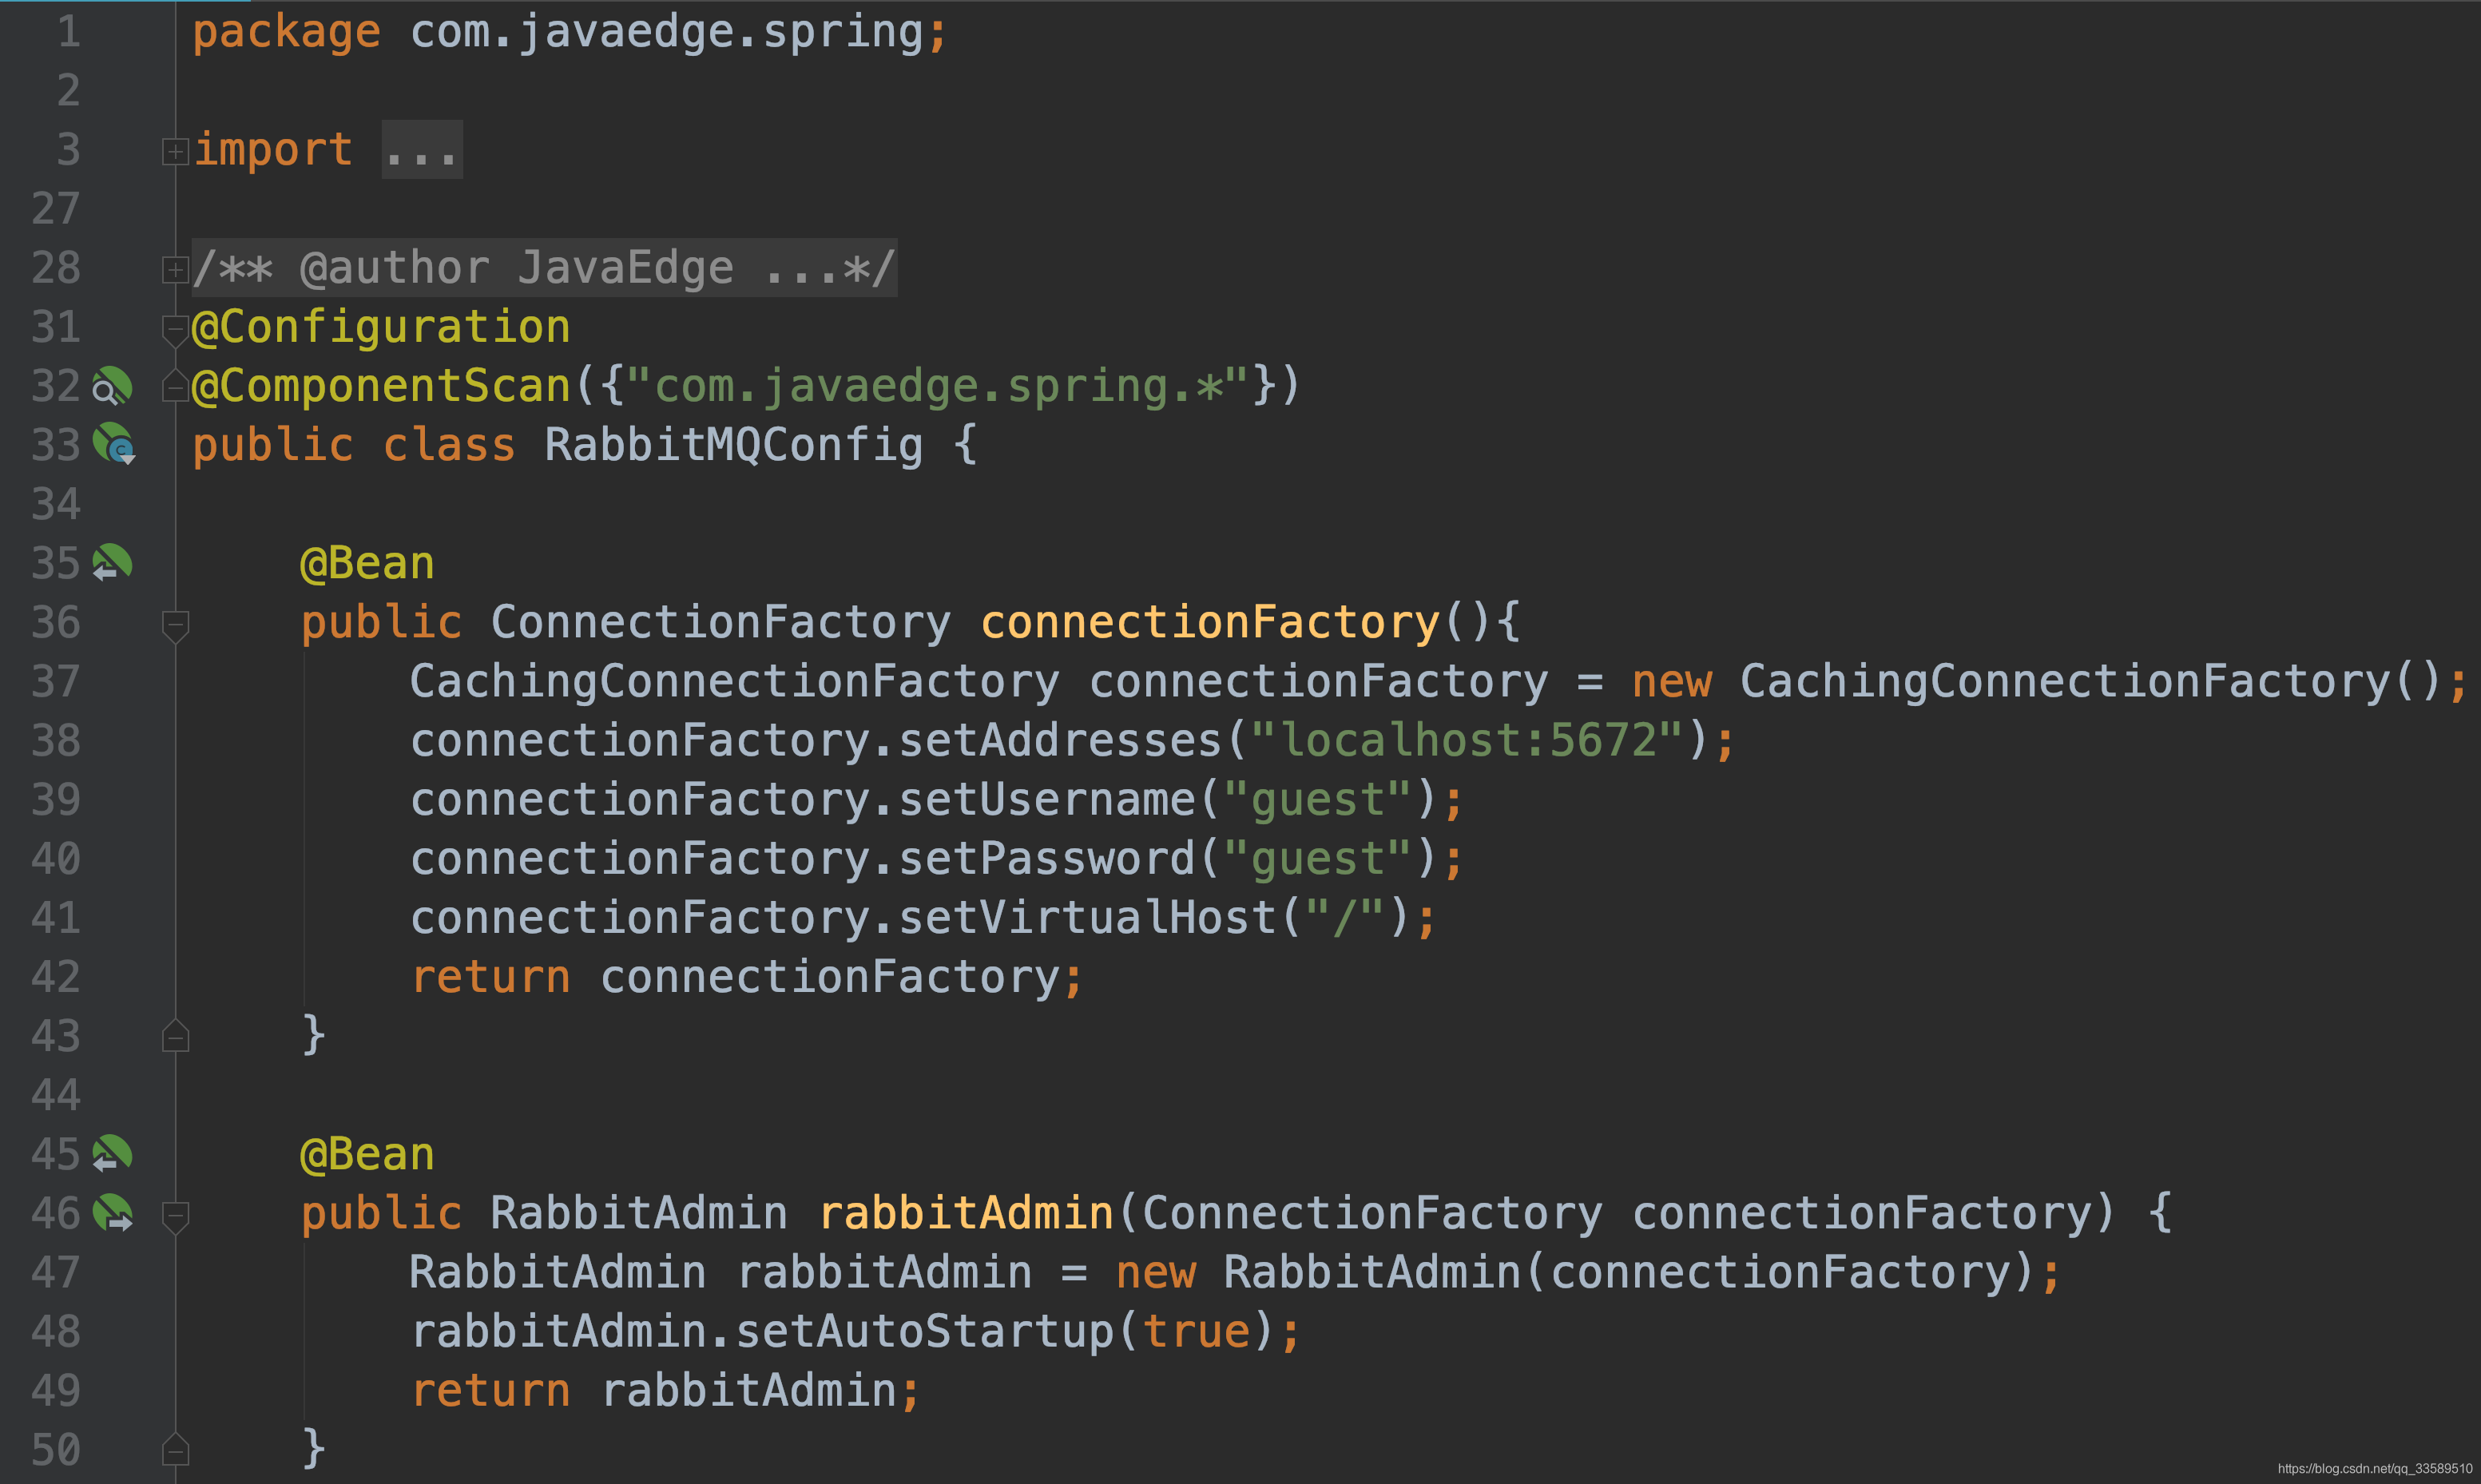Collapse the annotation block at @Configuration

coord(175,328)
